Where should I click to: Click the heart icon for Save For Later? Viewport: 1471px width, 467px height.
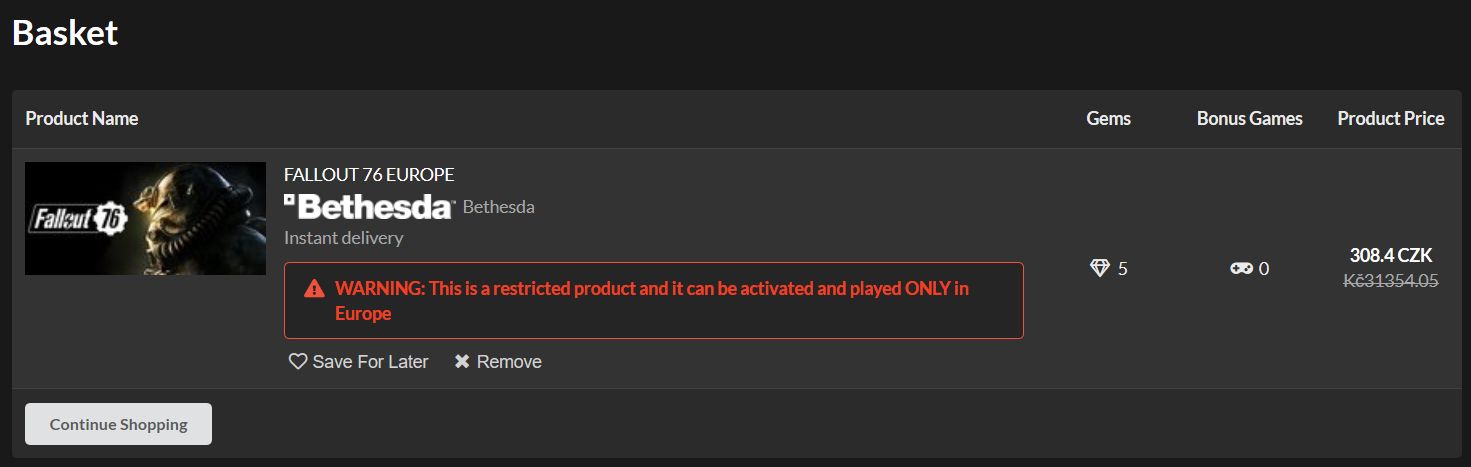298,362
